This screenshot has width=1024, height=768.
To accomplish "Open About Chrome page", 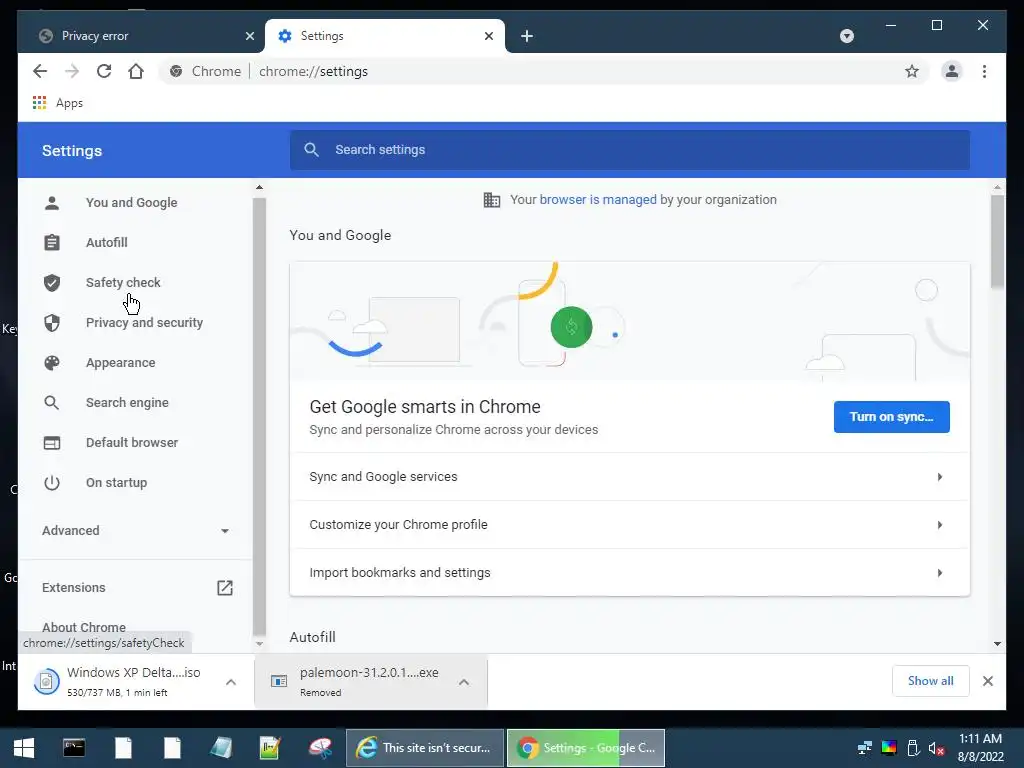I will [x=84, y=627].
